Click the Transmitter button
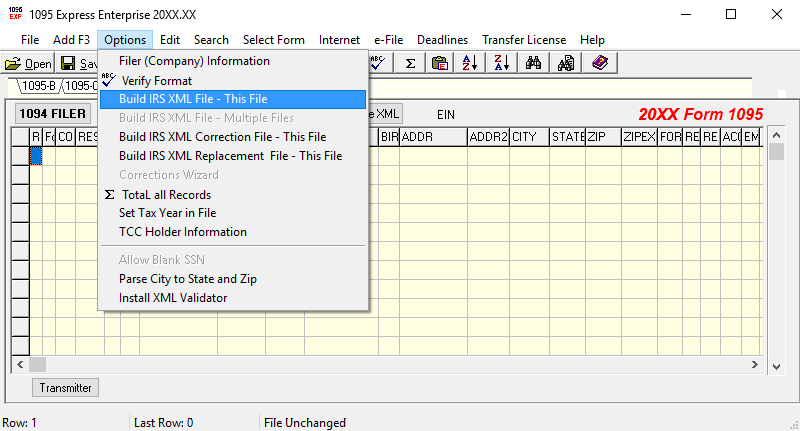 tap(65, 388)
